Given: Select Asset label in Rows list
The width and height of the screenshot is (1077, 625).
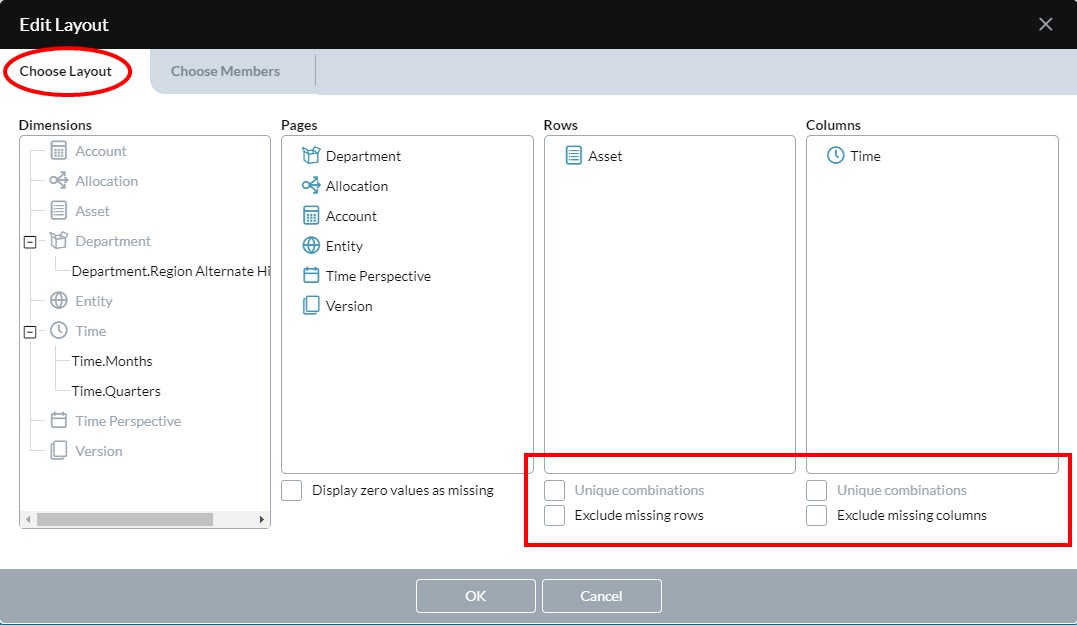Looking at the screenshot, I should coord(605,156).
